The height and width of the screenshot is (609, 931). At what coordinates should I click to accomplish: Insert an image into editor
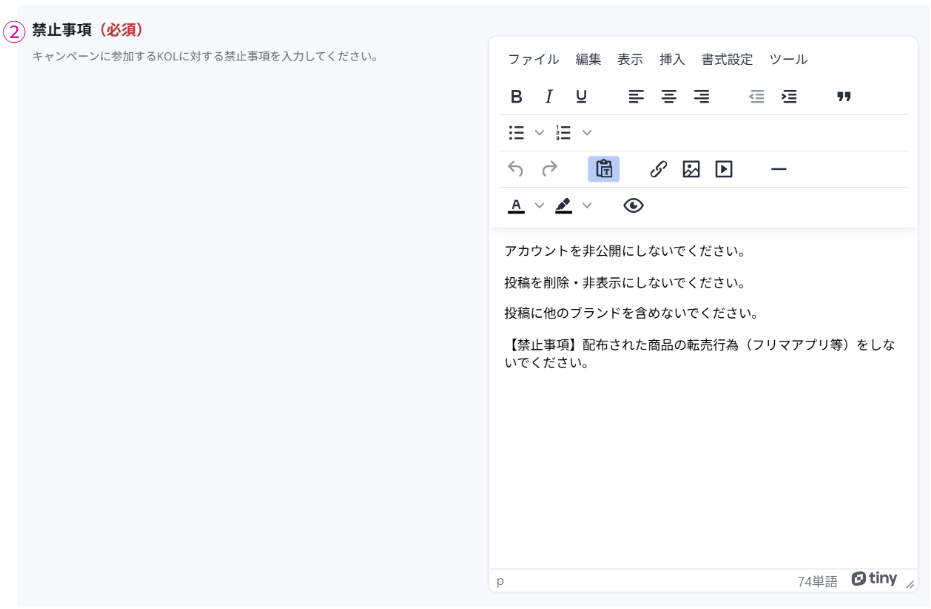click(691, 169)
